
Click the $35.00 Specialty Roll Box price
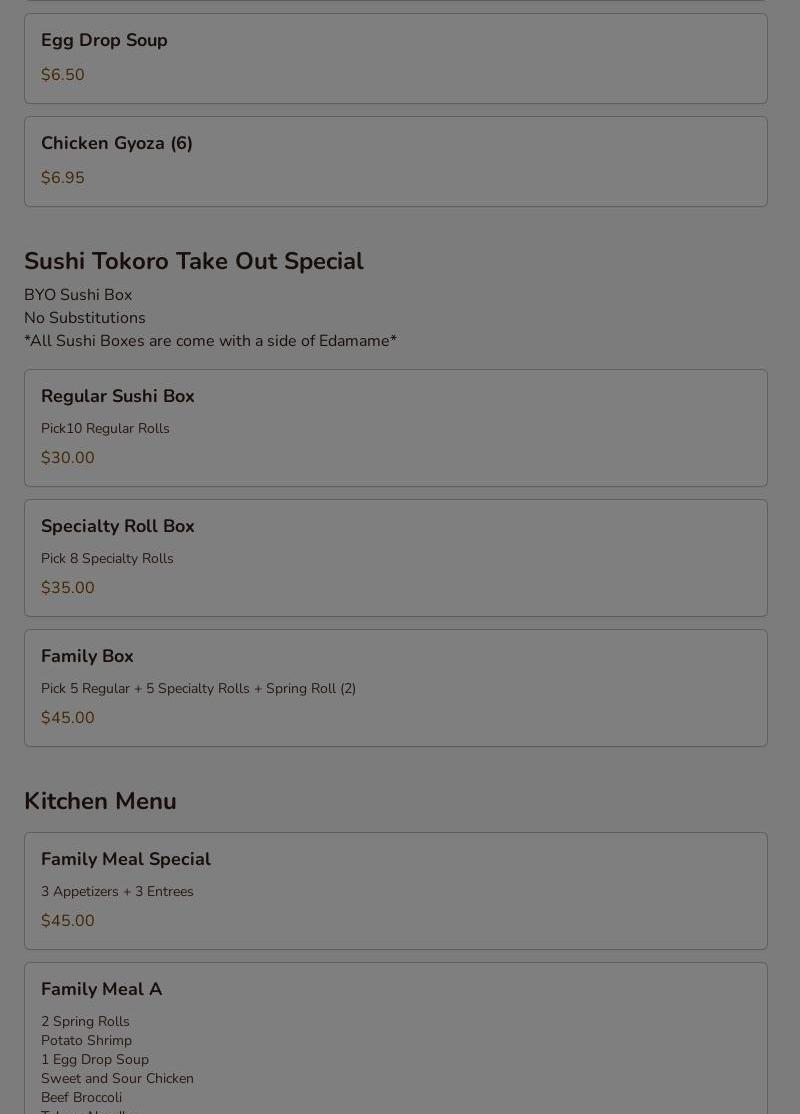[67, 588]
